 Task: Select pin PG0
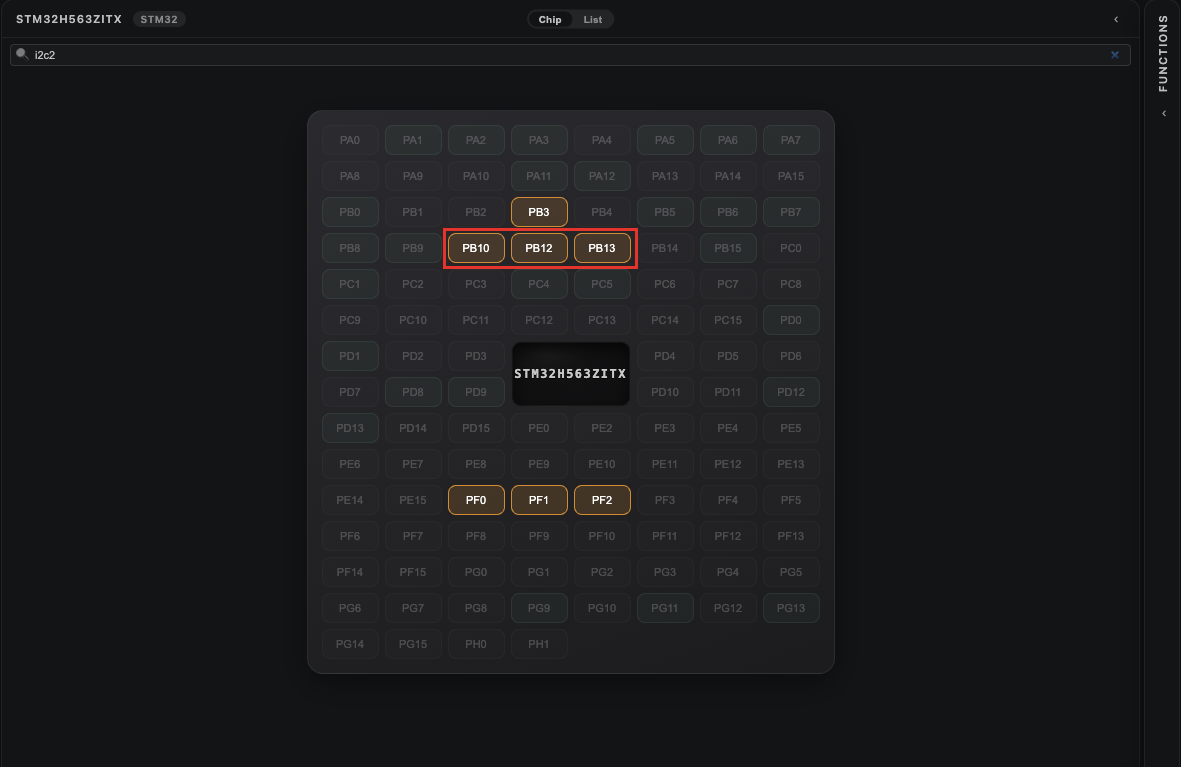476,573
